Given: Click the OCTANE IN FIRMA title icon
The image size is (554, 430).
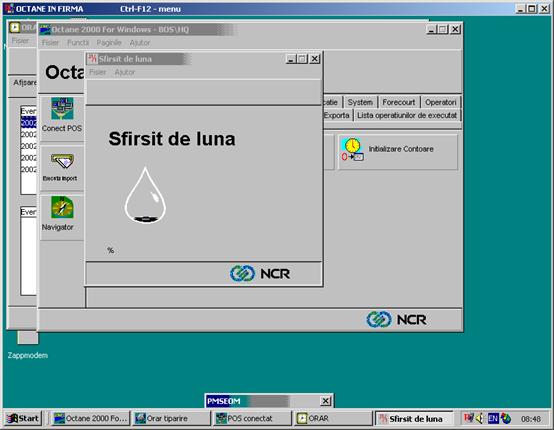Looking at the screenshot, I should [x=10, y=8].
